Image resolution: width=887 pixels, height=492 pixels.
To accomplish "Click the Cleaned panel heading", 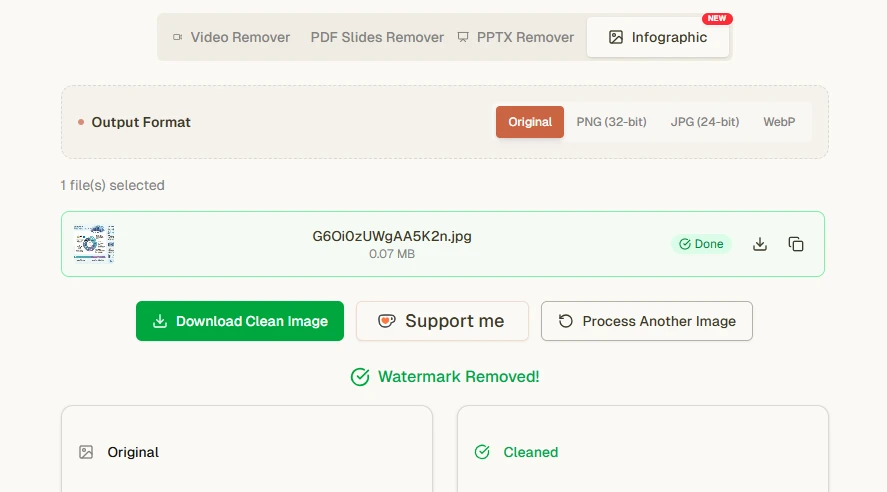I will coord(531,452).
